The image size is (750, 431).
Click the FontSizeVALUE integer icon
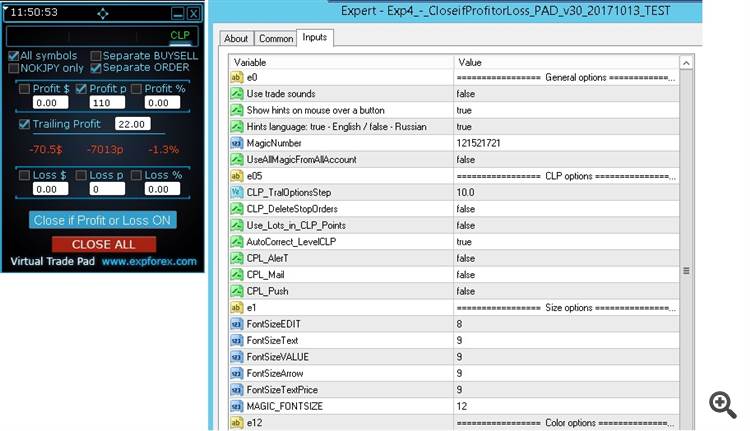(x=236, y=357)
